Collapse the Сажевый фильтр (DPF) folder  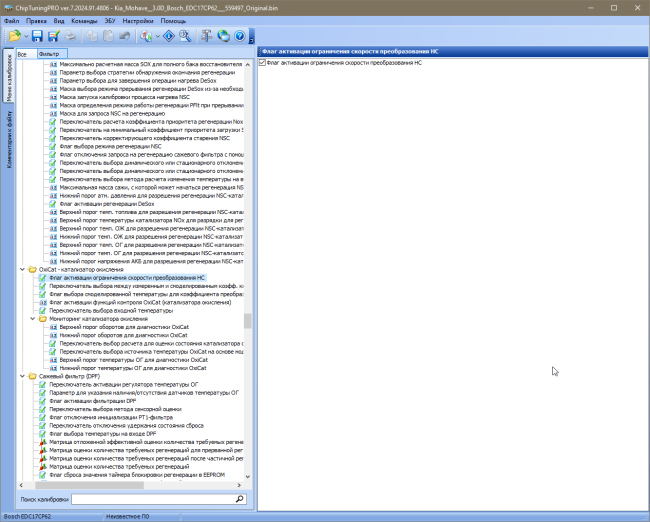22,376
